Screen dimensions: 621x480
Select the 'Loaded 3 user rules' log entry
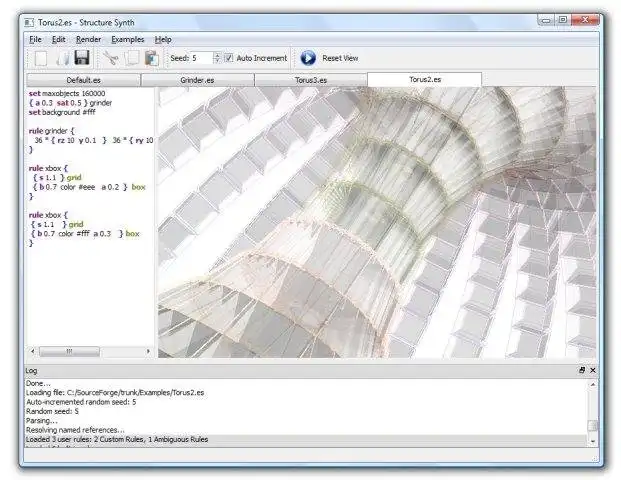tap(117, 439)
